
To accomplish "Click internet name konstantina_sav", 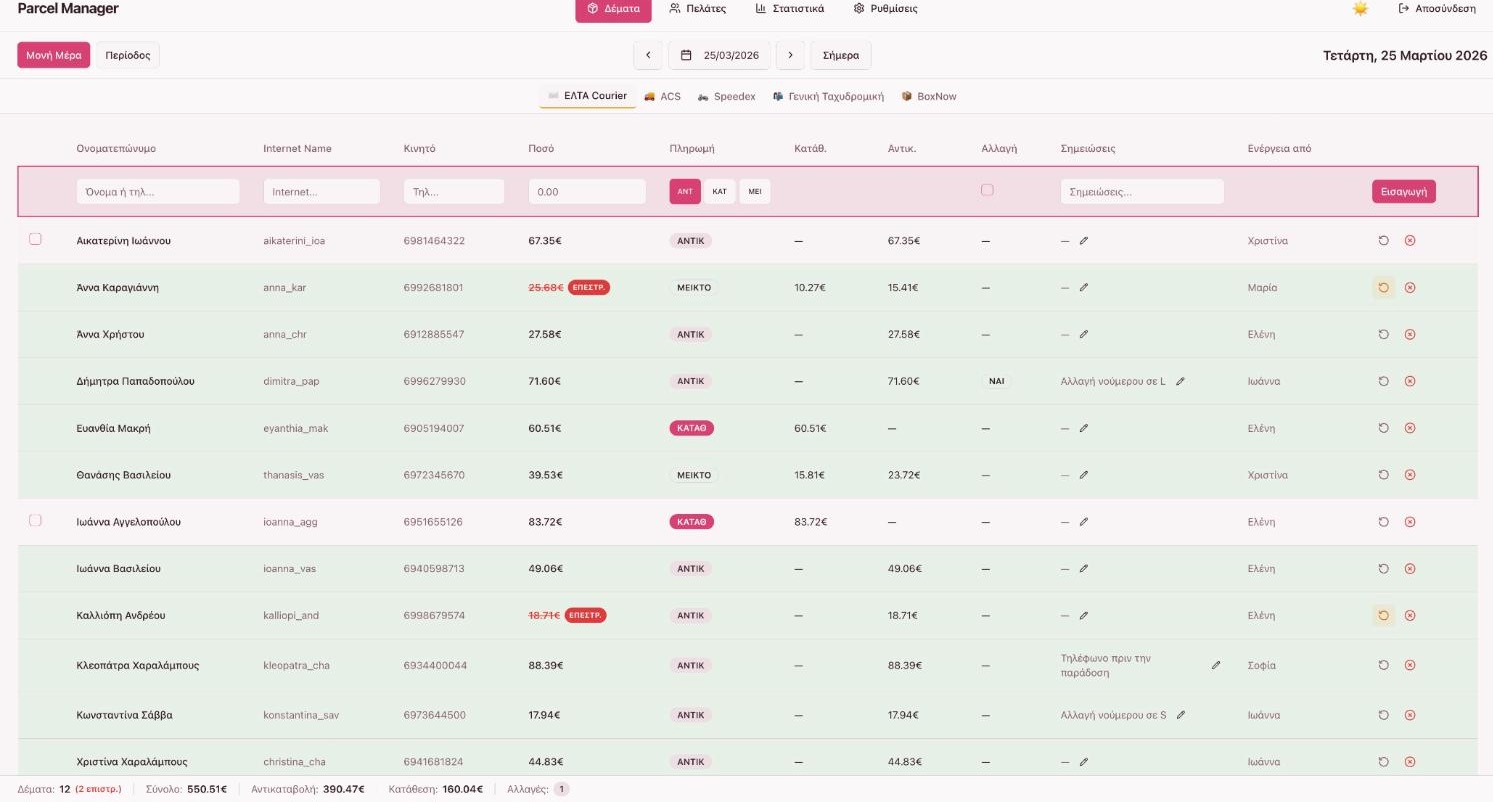I will [x=302, y=715].
